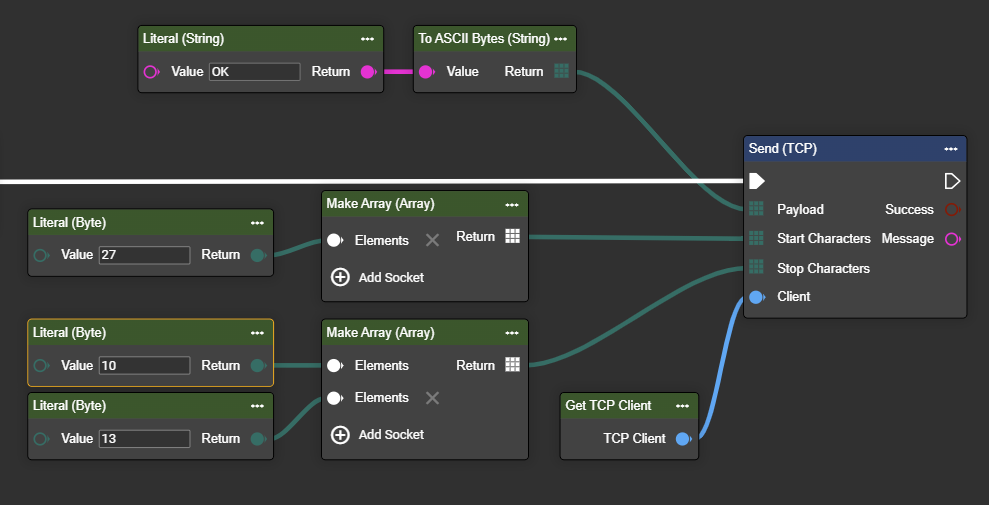Open options menu of Literal (Byte) 27 node
The image size is (989, 505).
257,223
